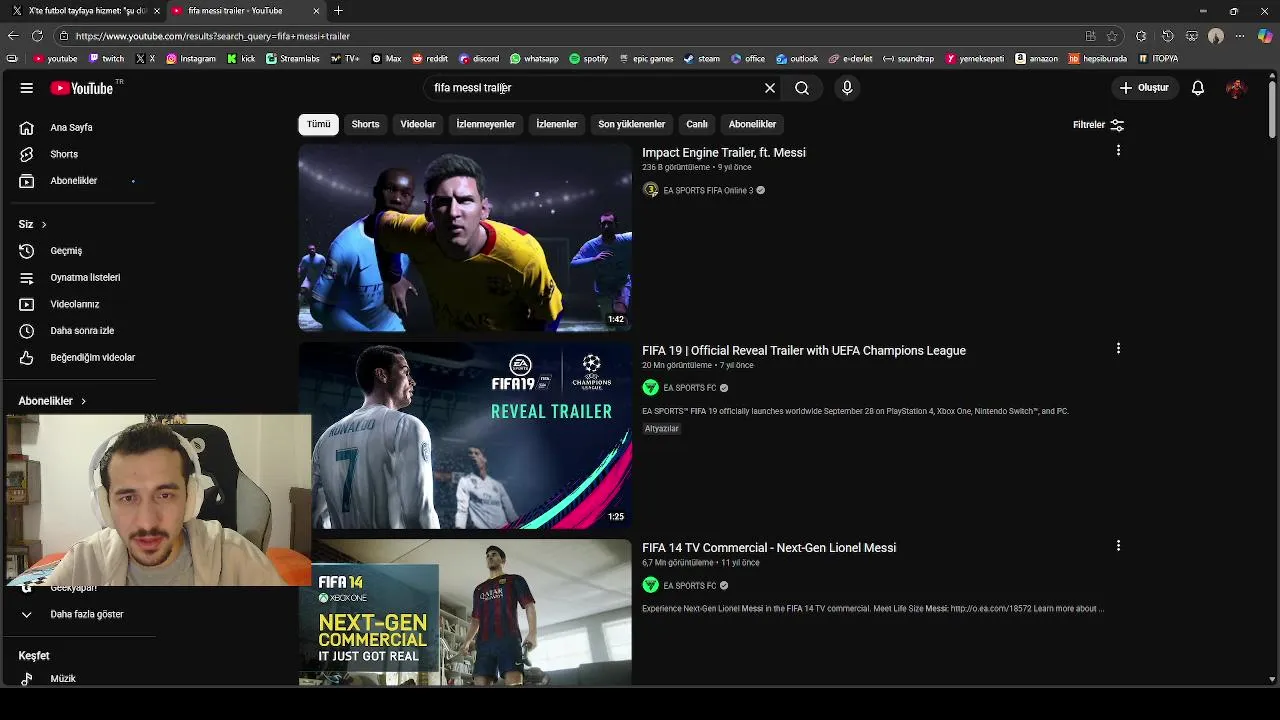The width and height of the screenshot is (1280, 720).
Task: Bookmark this page with the star
Action: tap(1112, 36)
